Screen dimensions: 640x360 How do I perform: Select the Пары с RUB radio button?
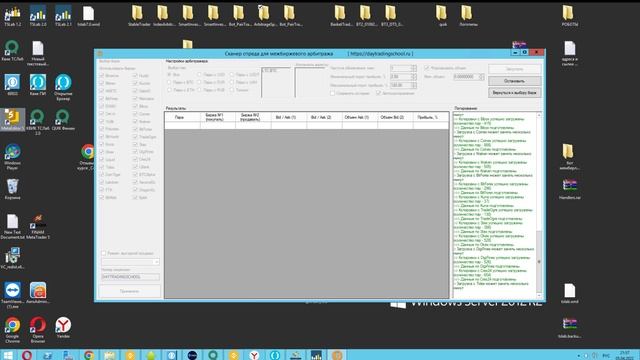click(x=200, y=90)
